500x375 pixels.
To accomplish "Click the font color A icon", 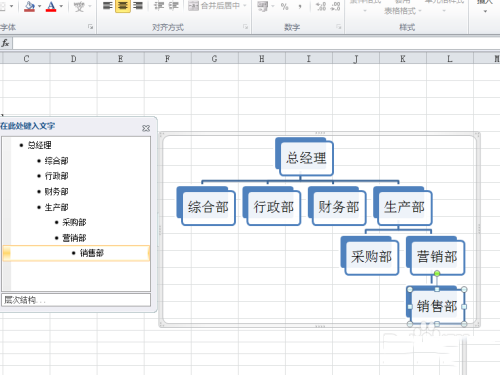I will (x=51, y=6).
